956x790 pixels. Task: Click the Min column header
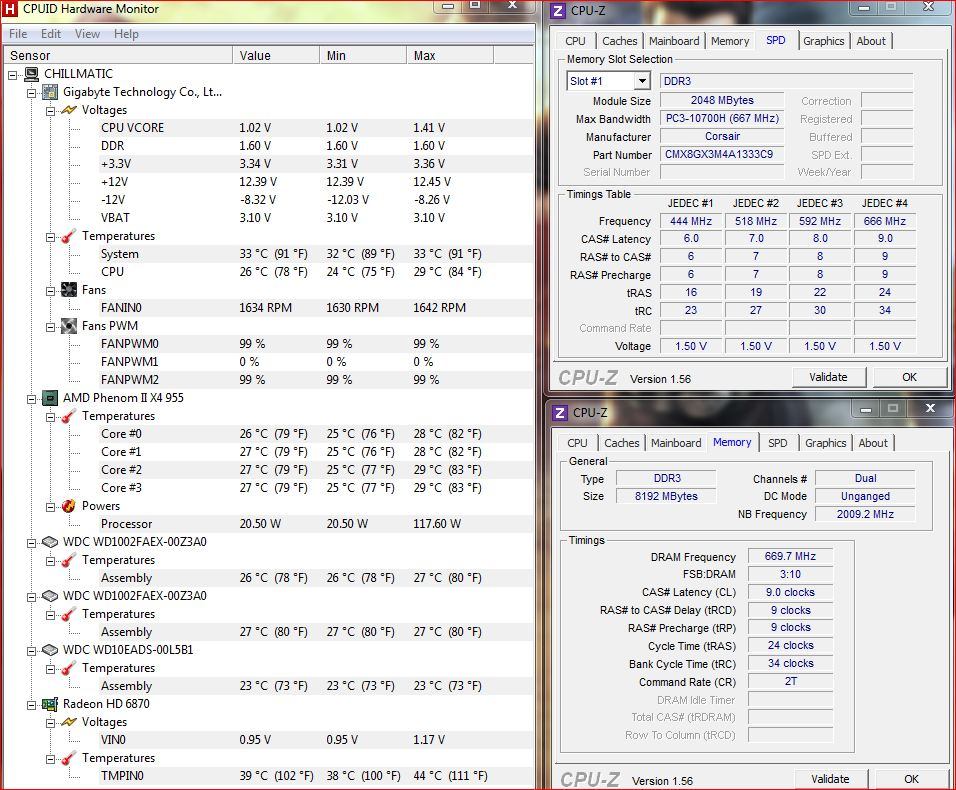[363, 55]
